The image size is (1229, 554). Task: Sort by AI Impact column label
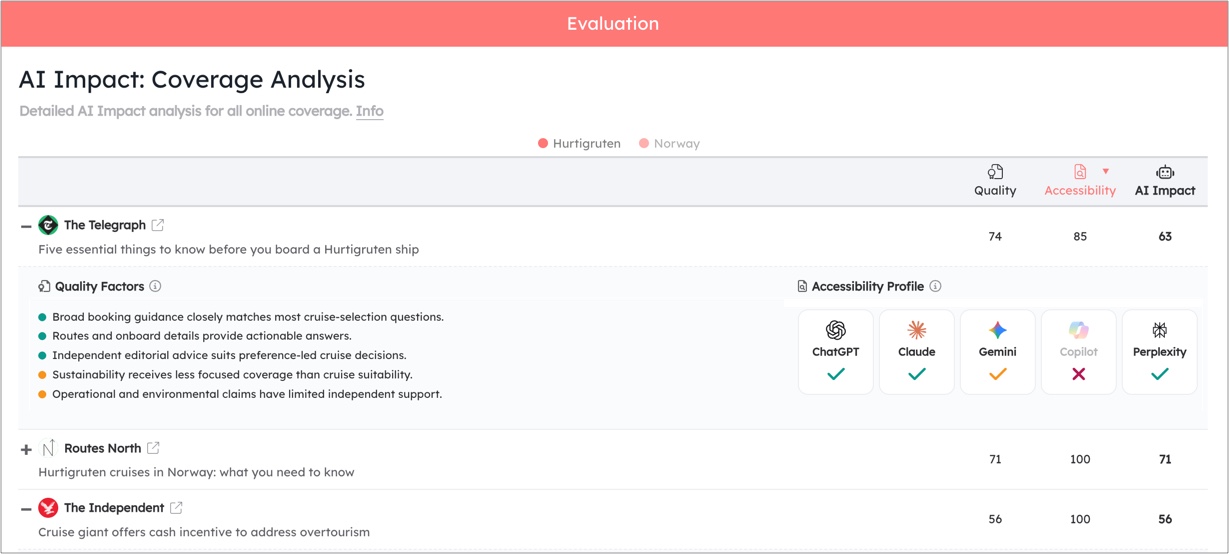coord(1165,190)
